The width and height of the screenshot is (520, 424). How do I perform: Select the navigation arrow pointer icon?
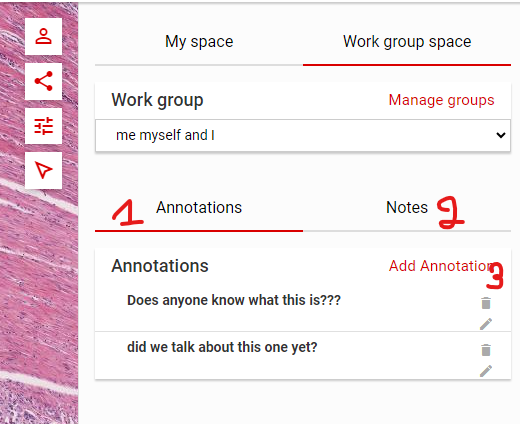(43, 170)
